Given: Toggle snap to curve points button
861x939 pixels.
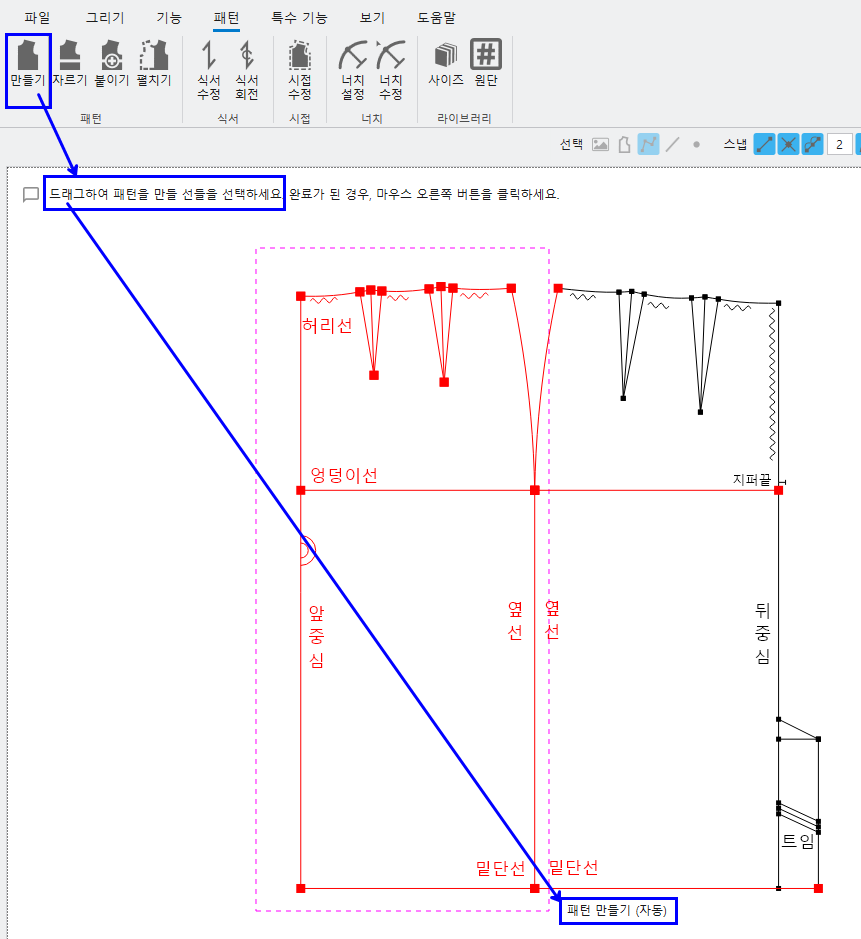Looking at the screenshot, I should pos(813,144).
